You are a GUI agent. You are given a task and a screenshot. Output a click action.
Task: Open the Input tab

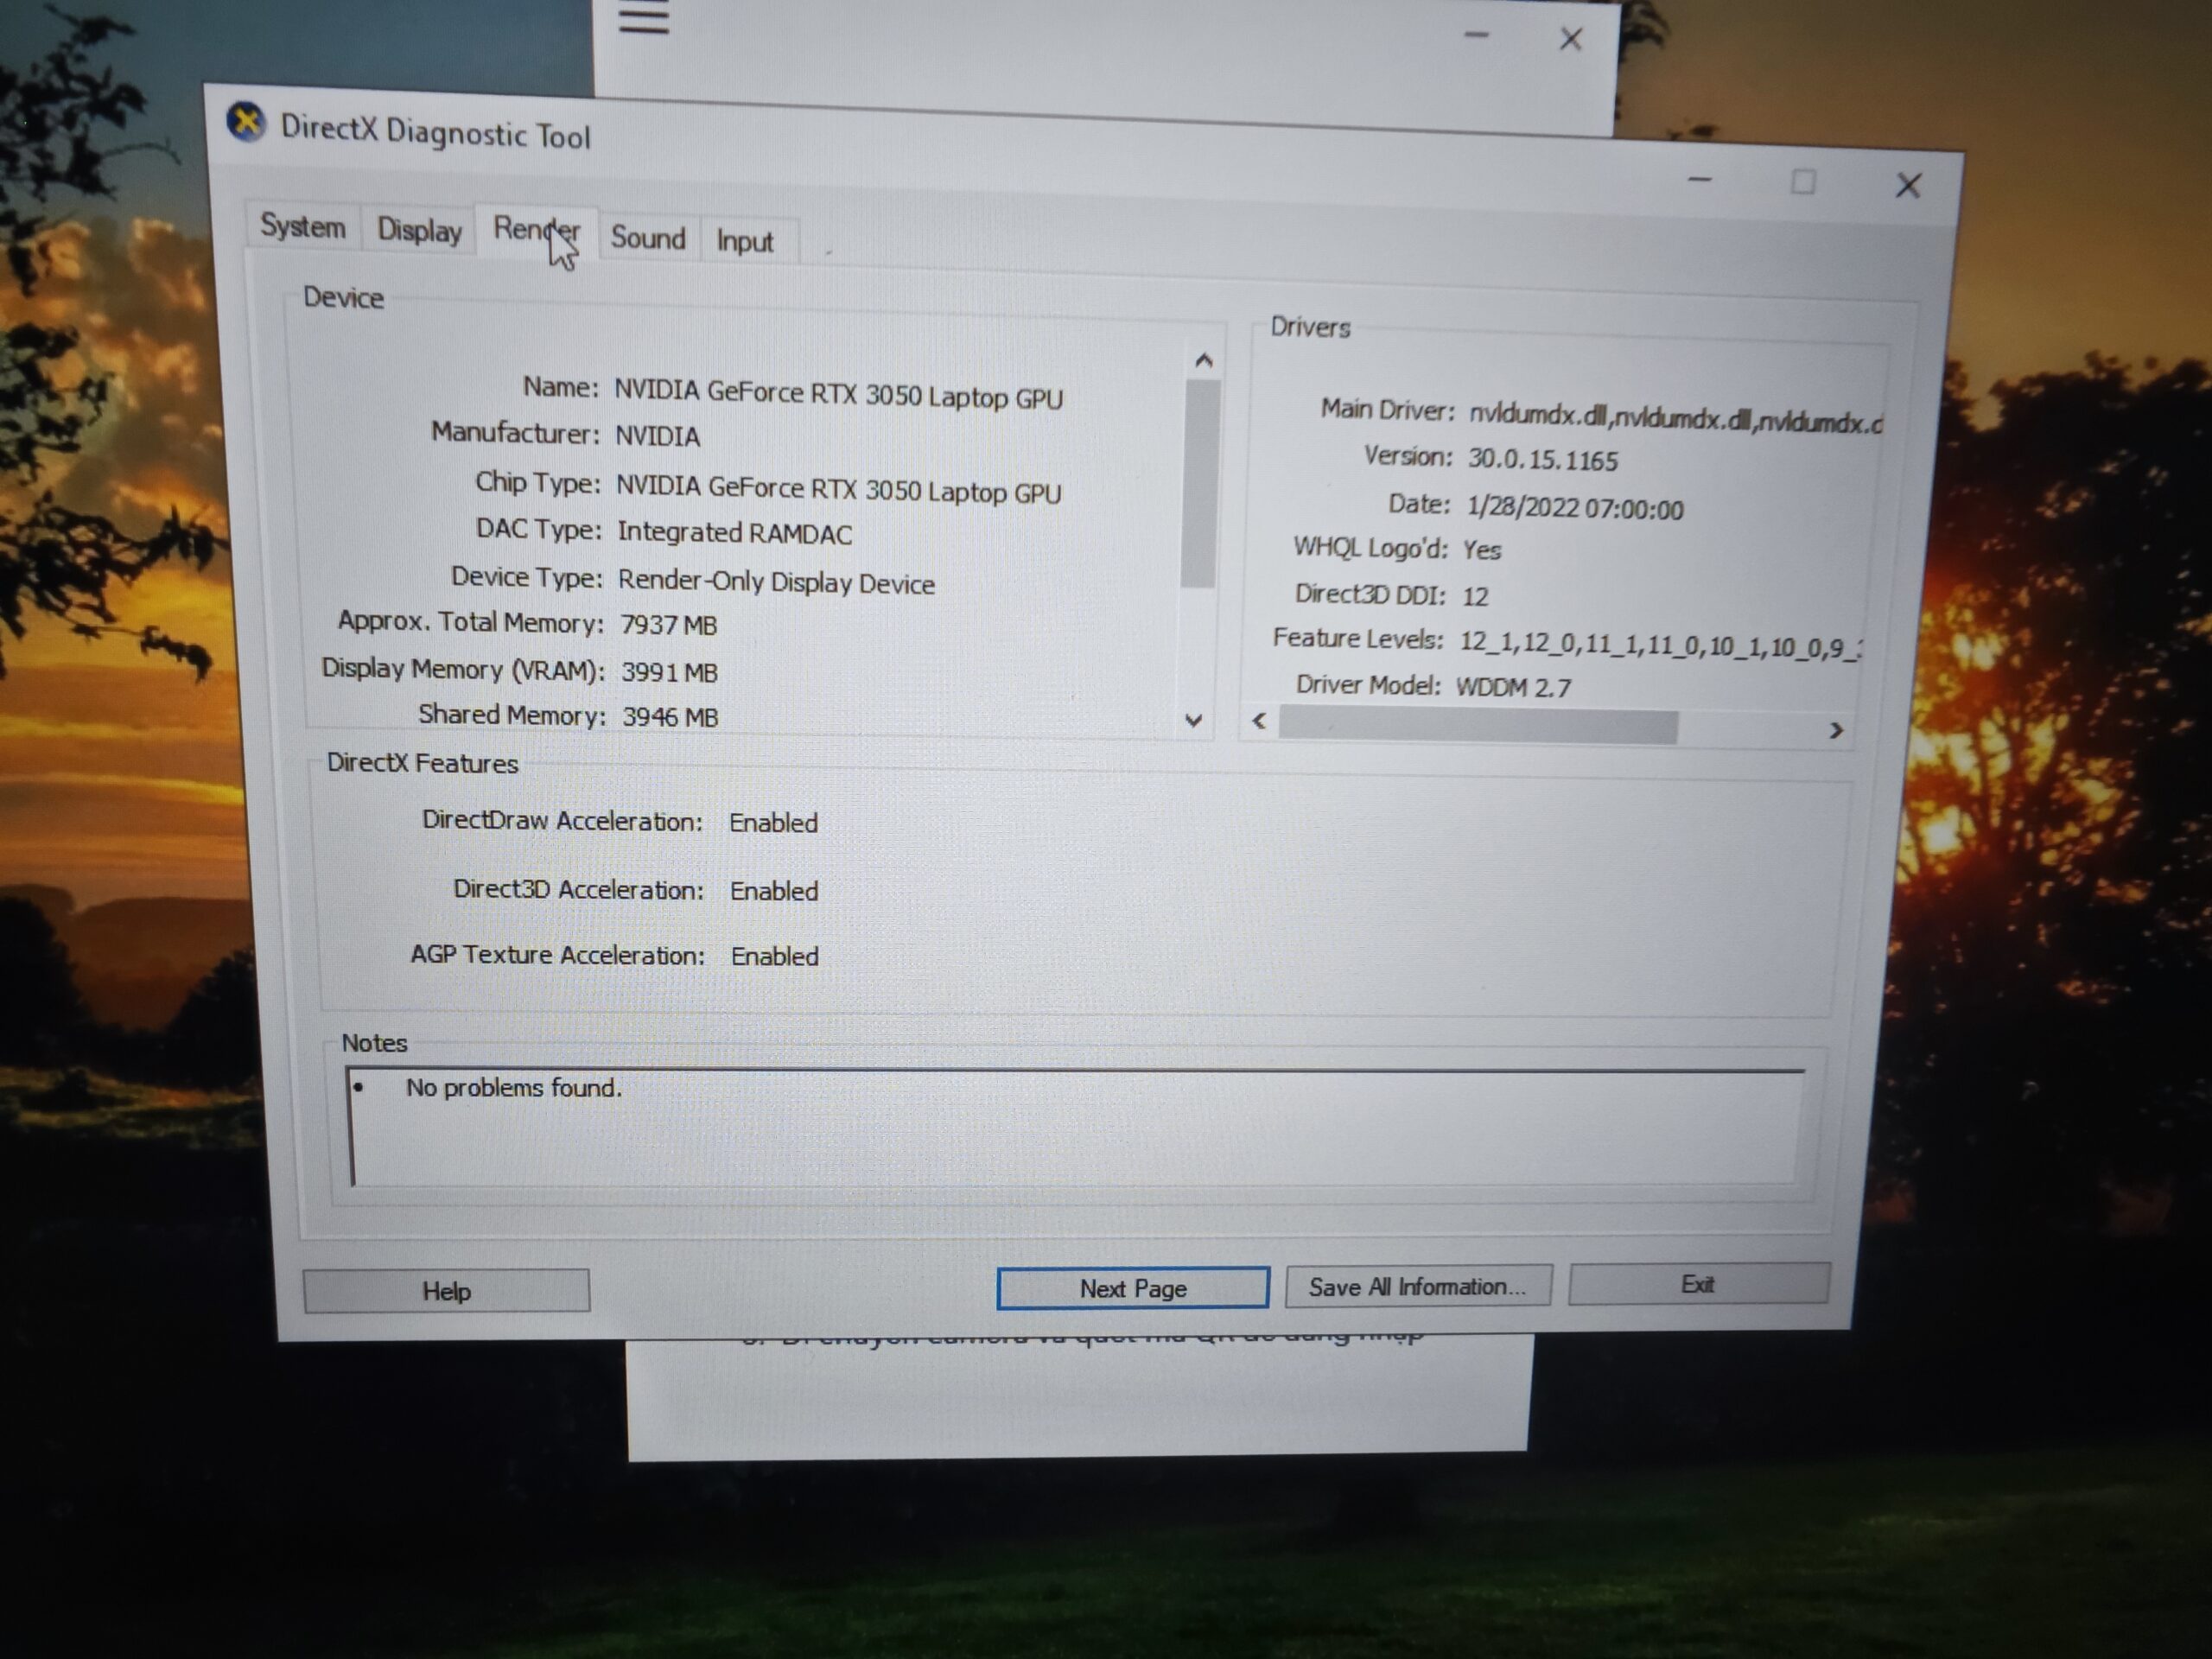click(x=744, y=241)
